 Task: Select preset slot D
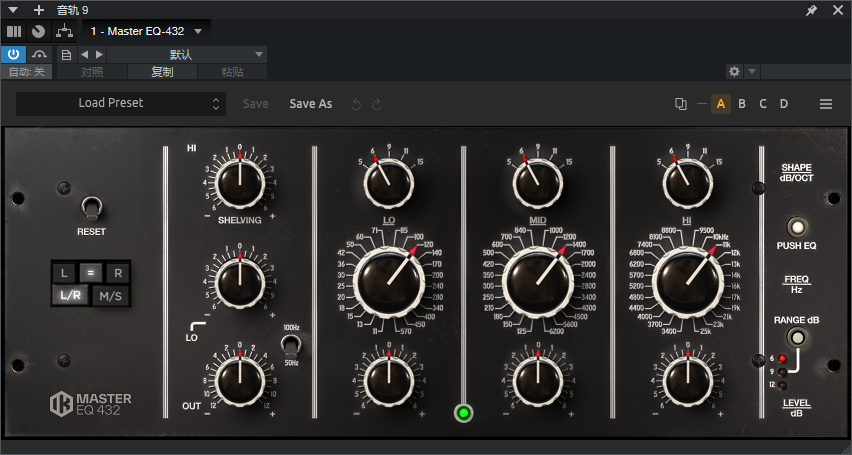tap(784, 104)
